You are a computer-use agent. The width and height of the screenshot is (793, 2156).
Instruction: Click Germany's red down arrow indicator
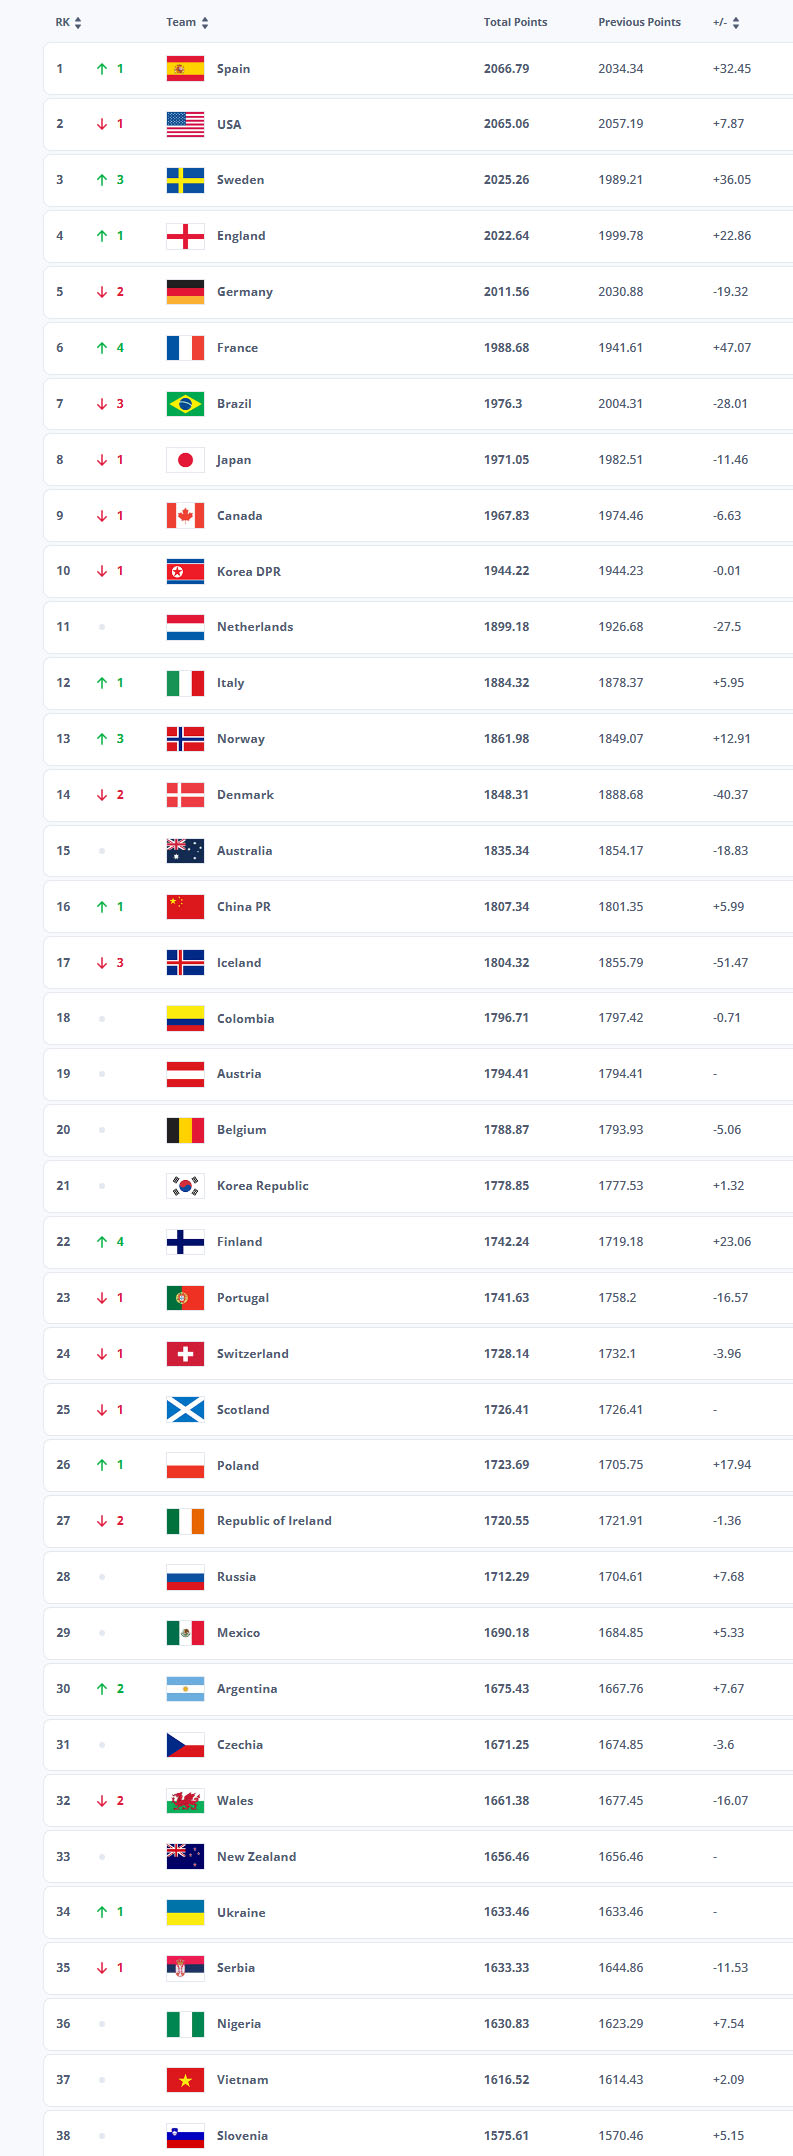[x=101, y=292]
